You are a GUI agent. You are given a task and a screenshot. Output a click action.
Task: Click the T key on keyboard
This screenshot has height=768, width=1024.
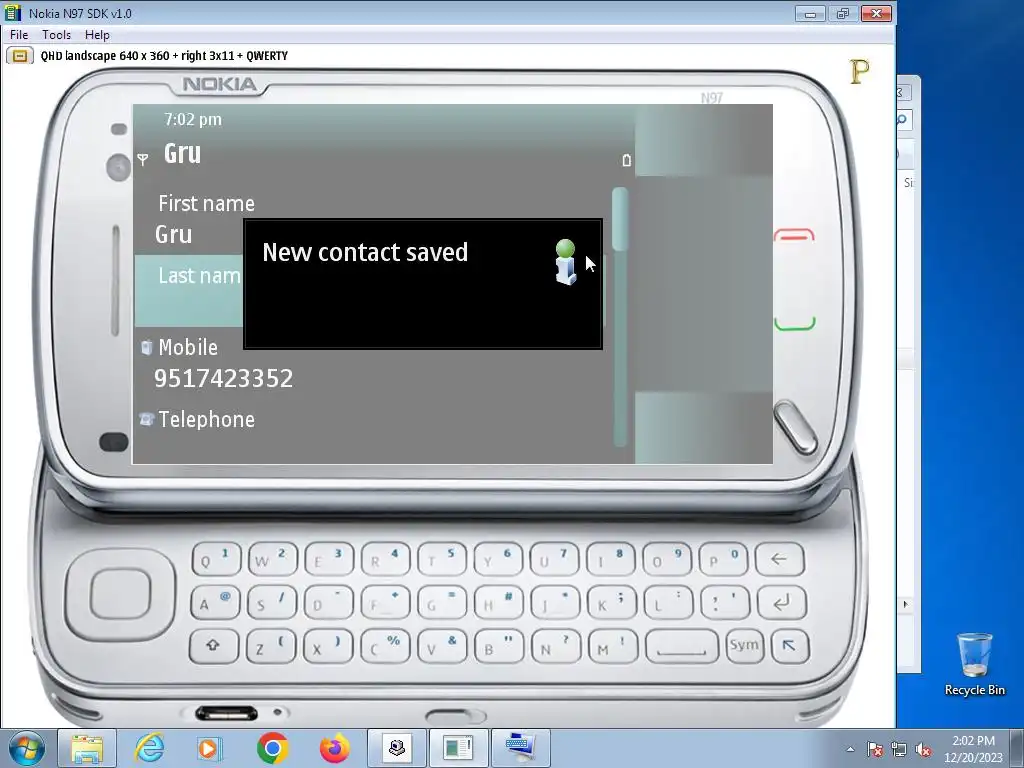(441, 559)
